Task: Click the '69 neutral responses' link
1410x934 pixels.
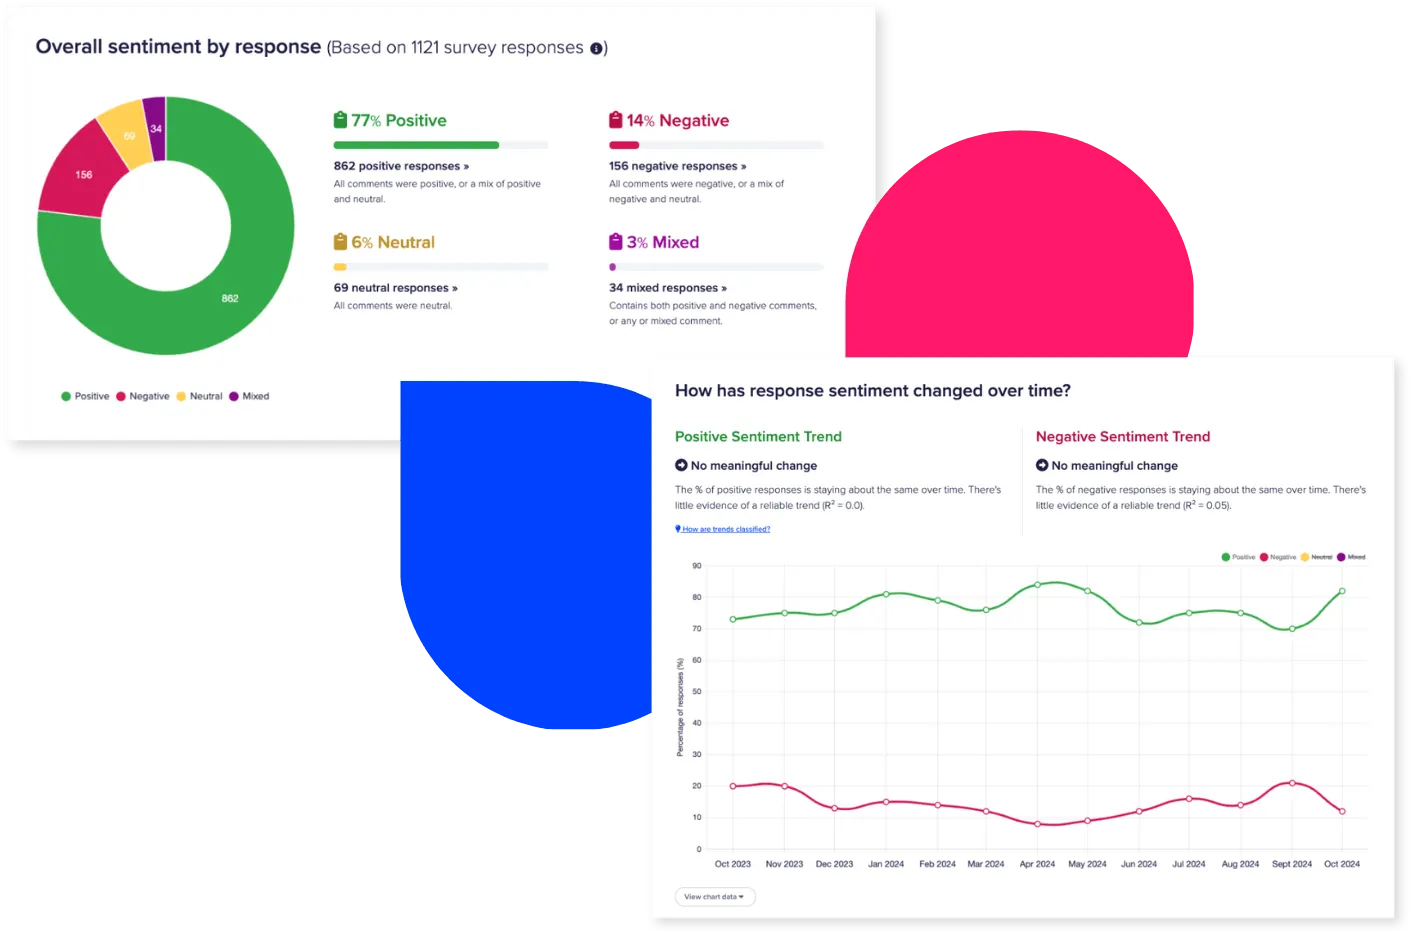Action: (x=394, y=287)
